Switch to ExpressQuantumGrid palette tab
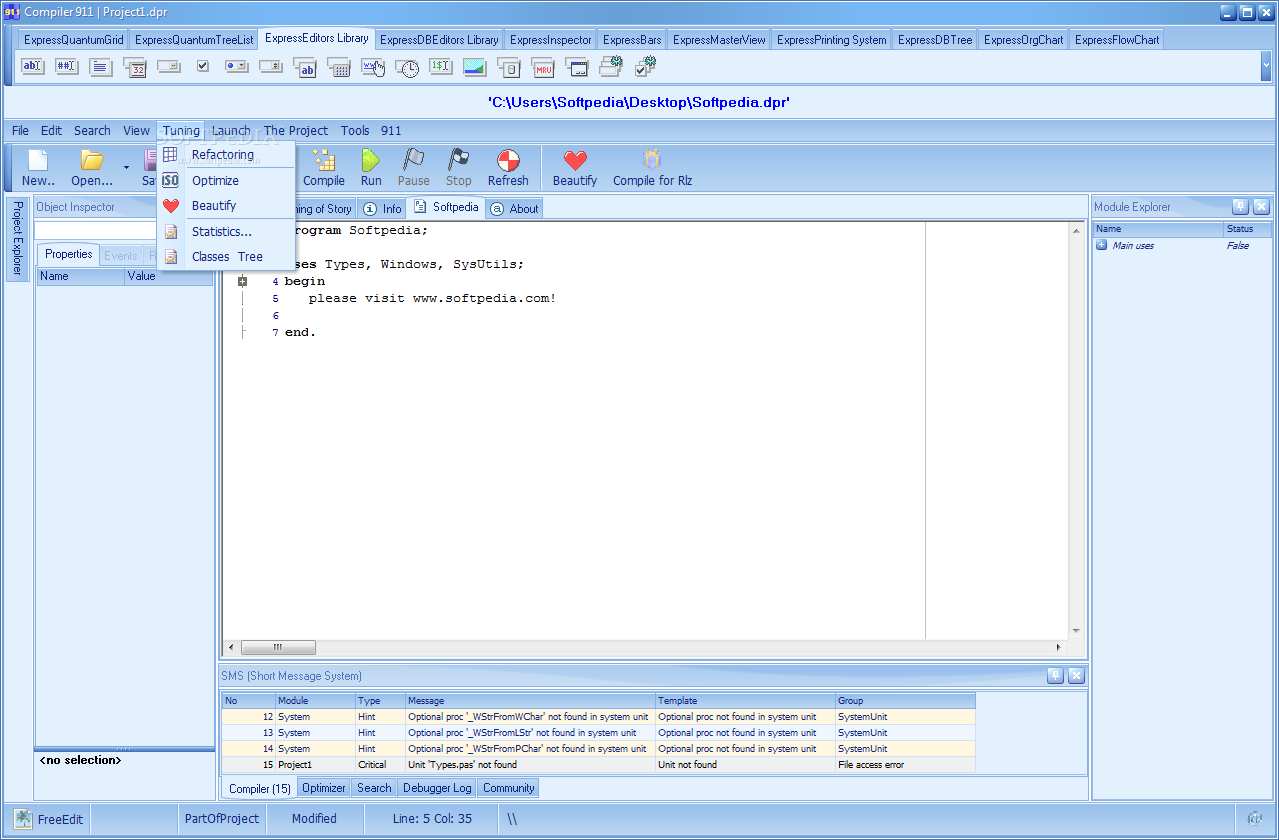Viewport: 1279px width, 840px height. [x=73, y=40]
